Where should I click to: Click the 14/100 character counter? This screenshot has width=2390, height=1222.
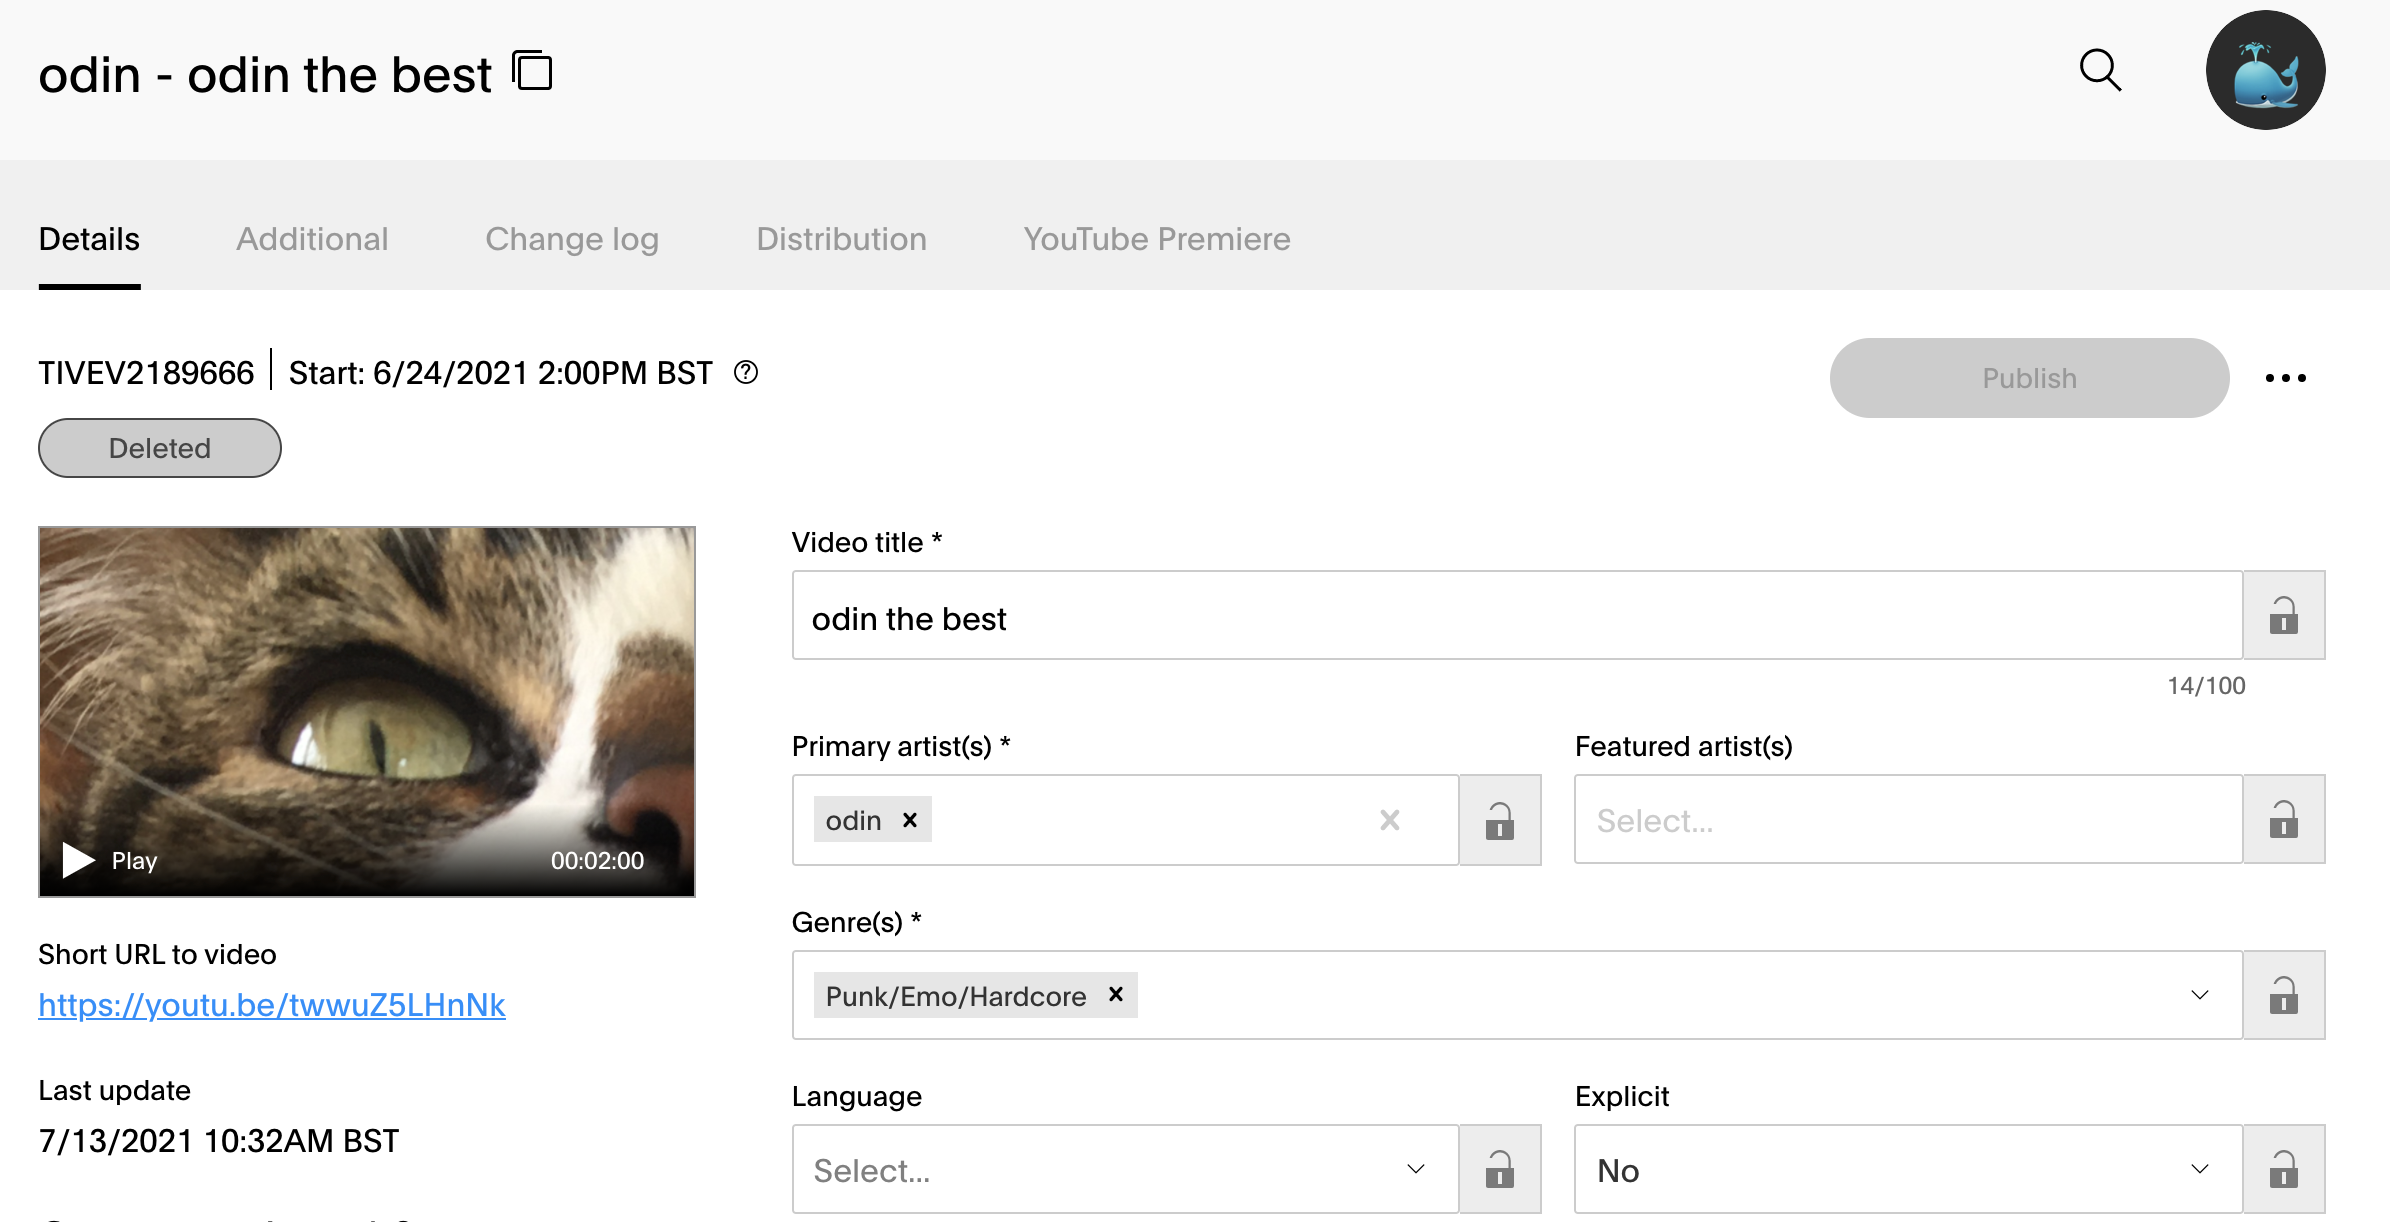2206,686
